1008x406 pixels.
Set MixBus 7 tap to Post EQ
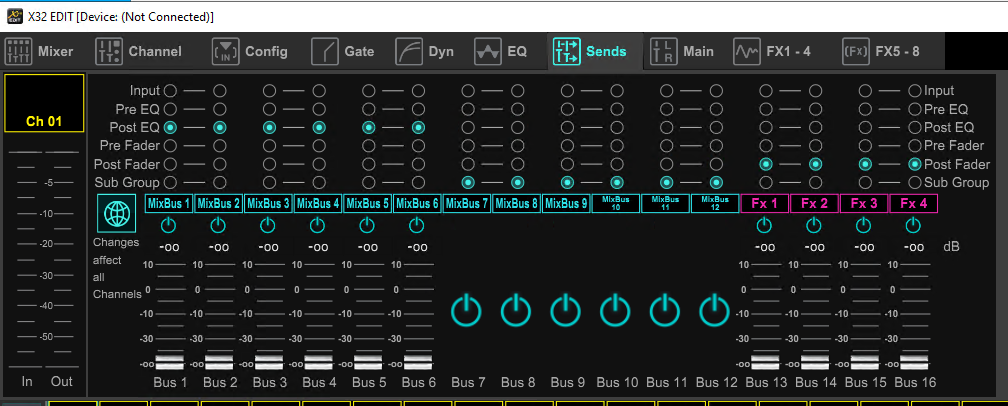468,127
